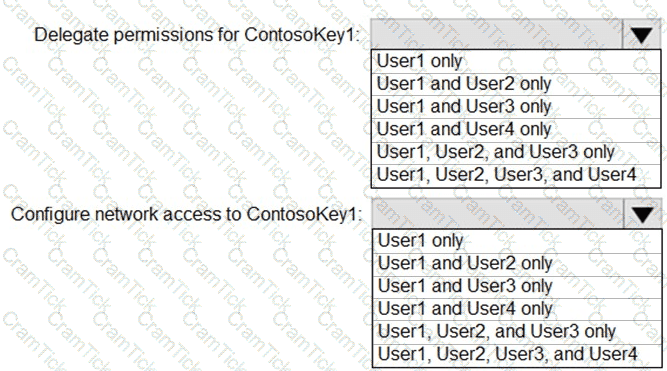The width and height of the screenshot is (667, 371).
Task: Pick 'User1 and User3 only' for network access
Action: pyautogui.click(x=517, y=286)
